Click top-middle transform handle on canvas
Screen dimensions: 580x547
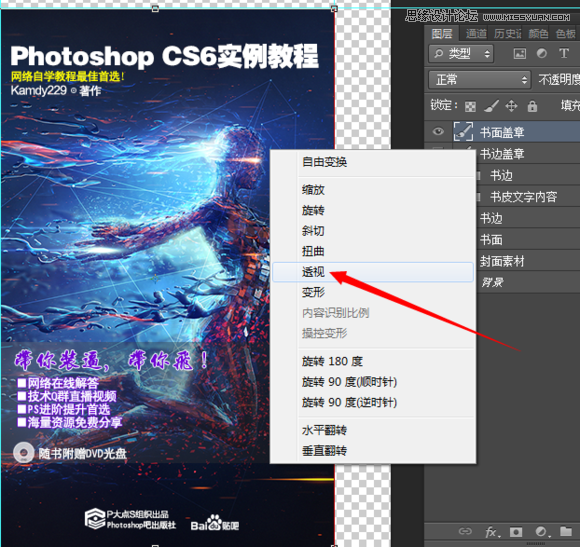[155, 9]
